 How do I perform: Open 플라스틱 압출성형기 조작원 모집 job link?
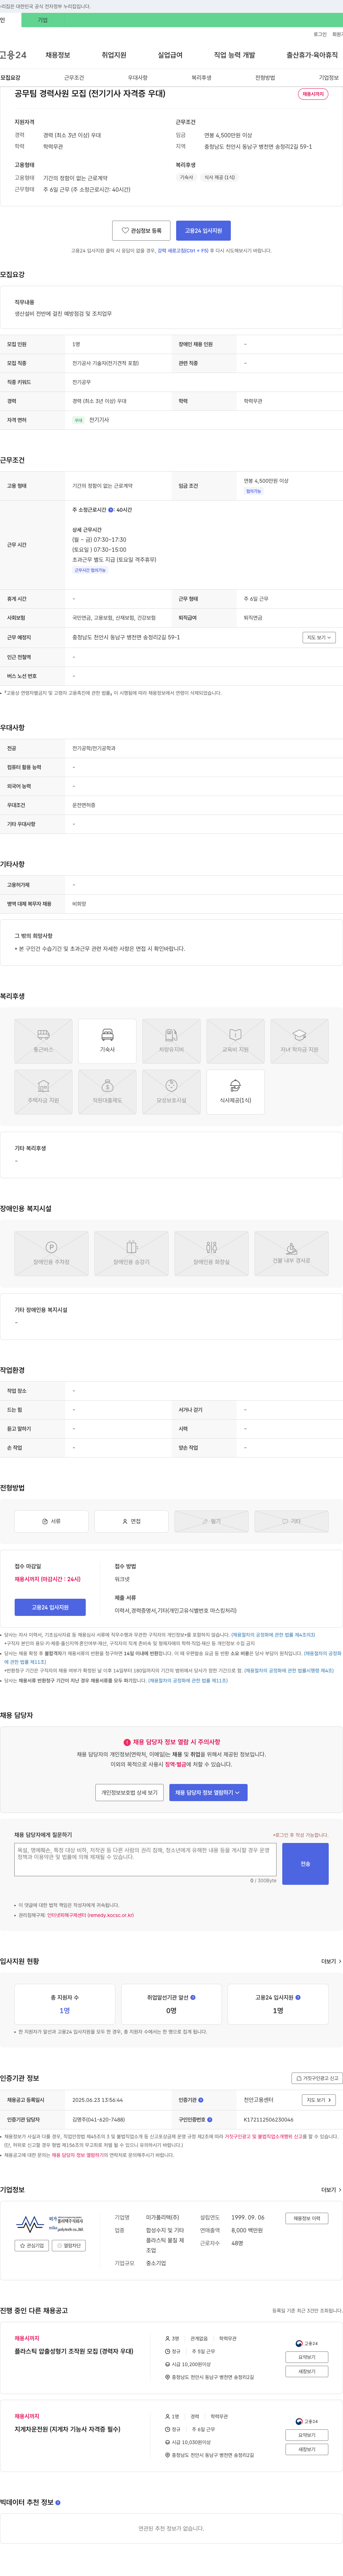74,2351
